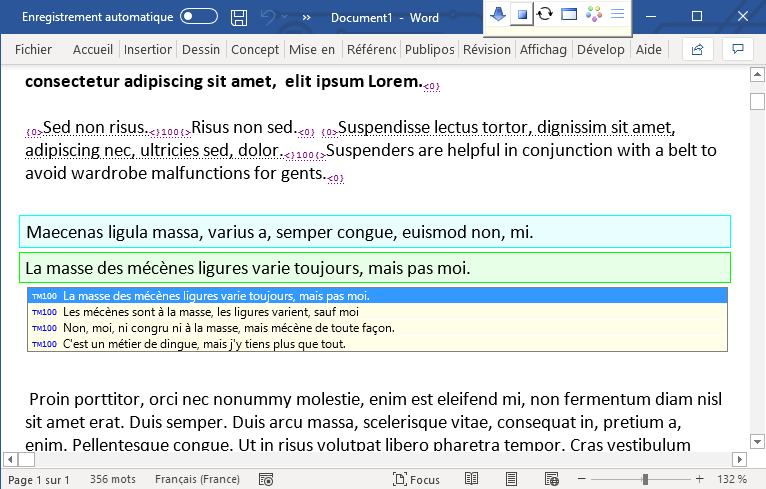Click the text Sed non risus.
This screenshot has height=489, width=766.
pyautogui.click(x=95, y=127)
